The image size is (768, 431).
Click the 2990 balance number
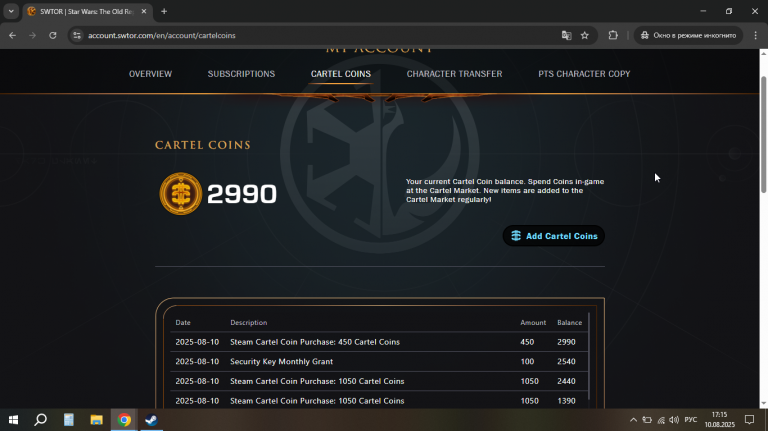point(242,194)
